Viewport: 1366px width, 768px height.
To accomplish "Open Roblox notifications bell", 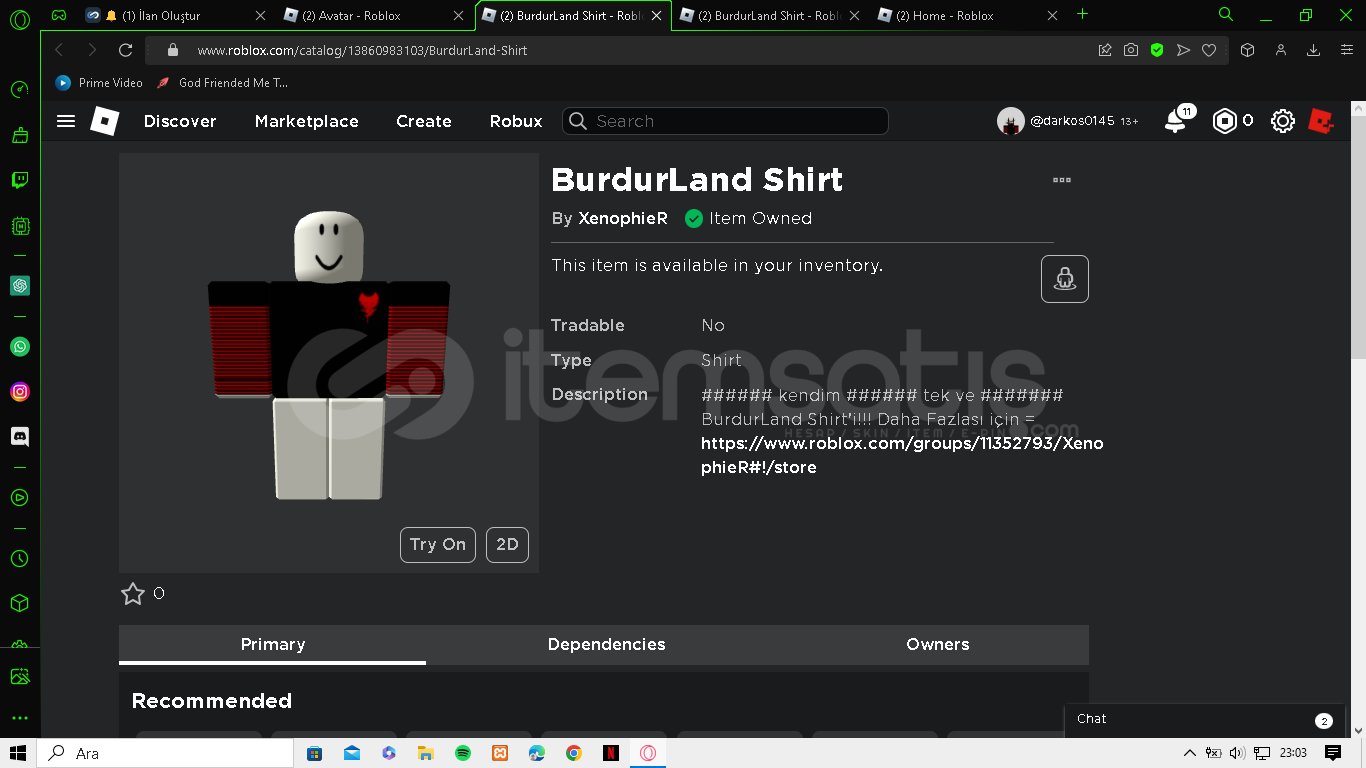I will coord(1176,121).
